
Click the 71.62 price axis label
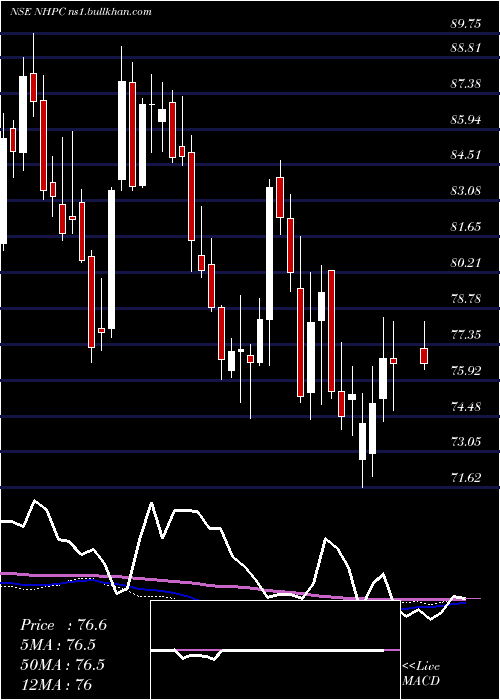pos(466,478)
